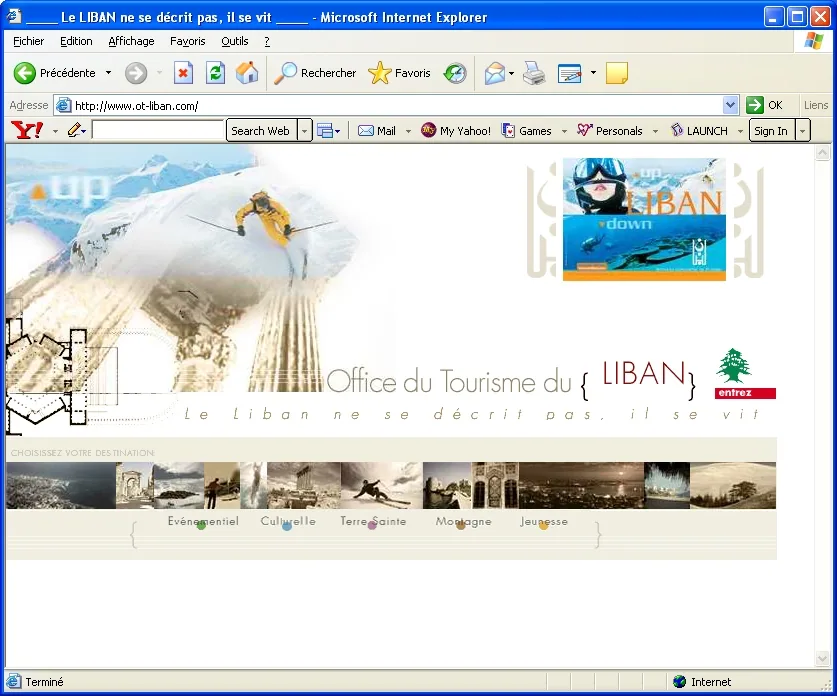This screenshot has width=837, height=696.
Task: Open Favoris star panel
Action: click(380, 73)
